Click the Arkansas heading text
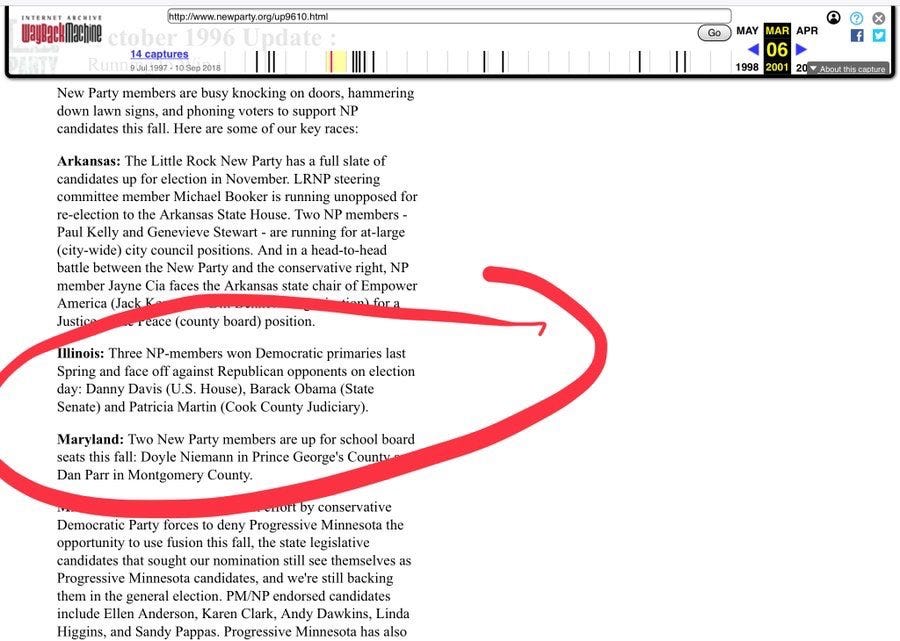Image resolution: width=900 pixels, height=641 pixels. 89,161
